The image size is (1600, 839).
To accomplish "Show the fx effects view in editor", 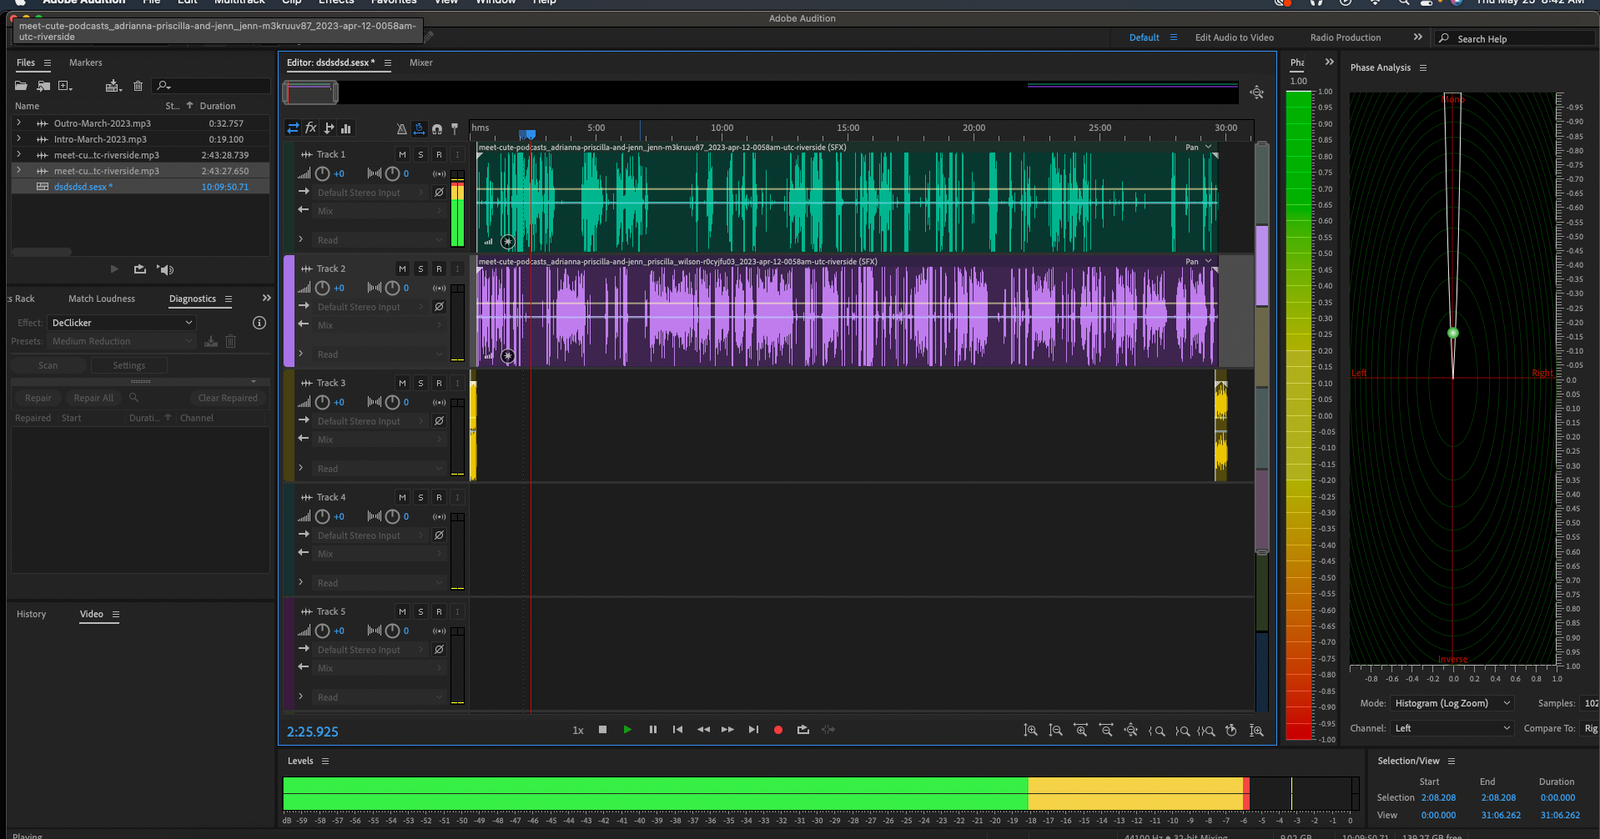I will (x=311, y=128).
